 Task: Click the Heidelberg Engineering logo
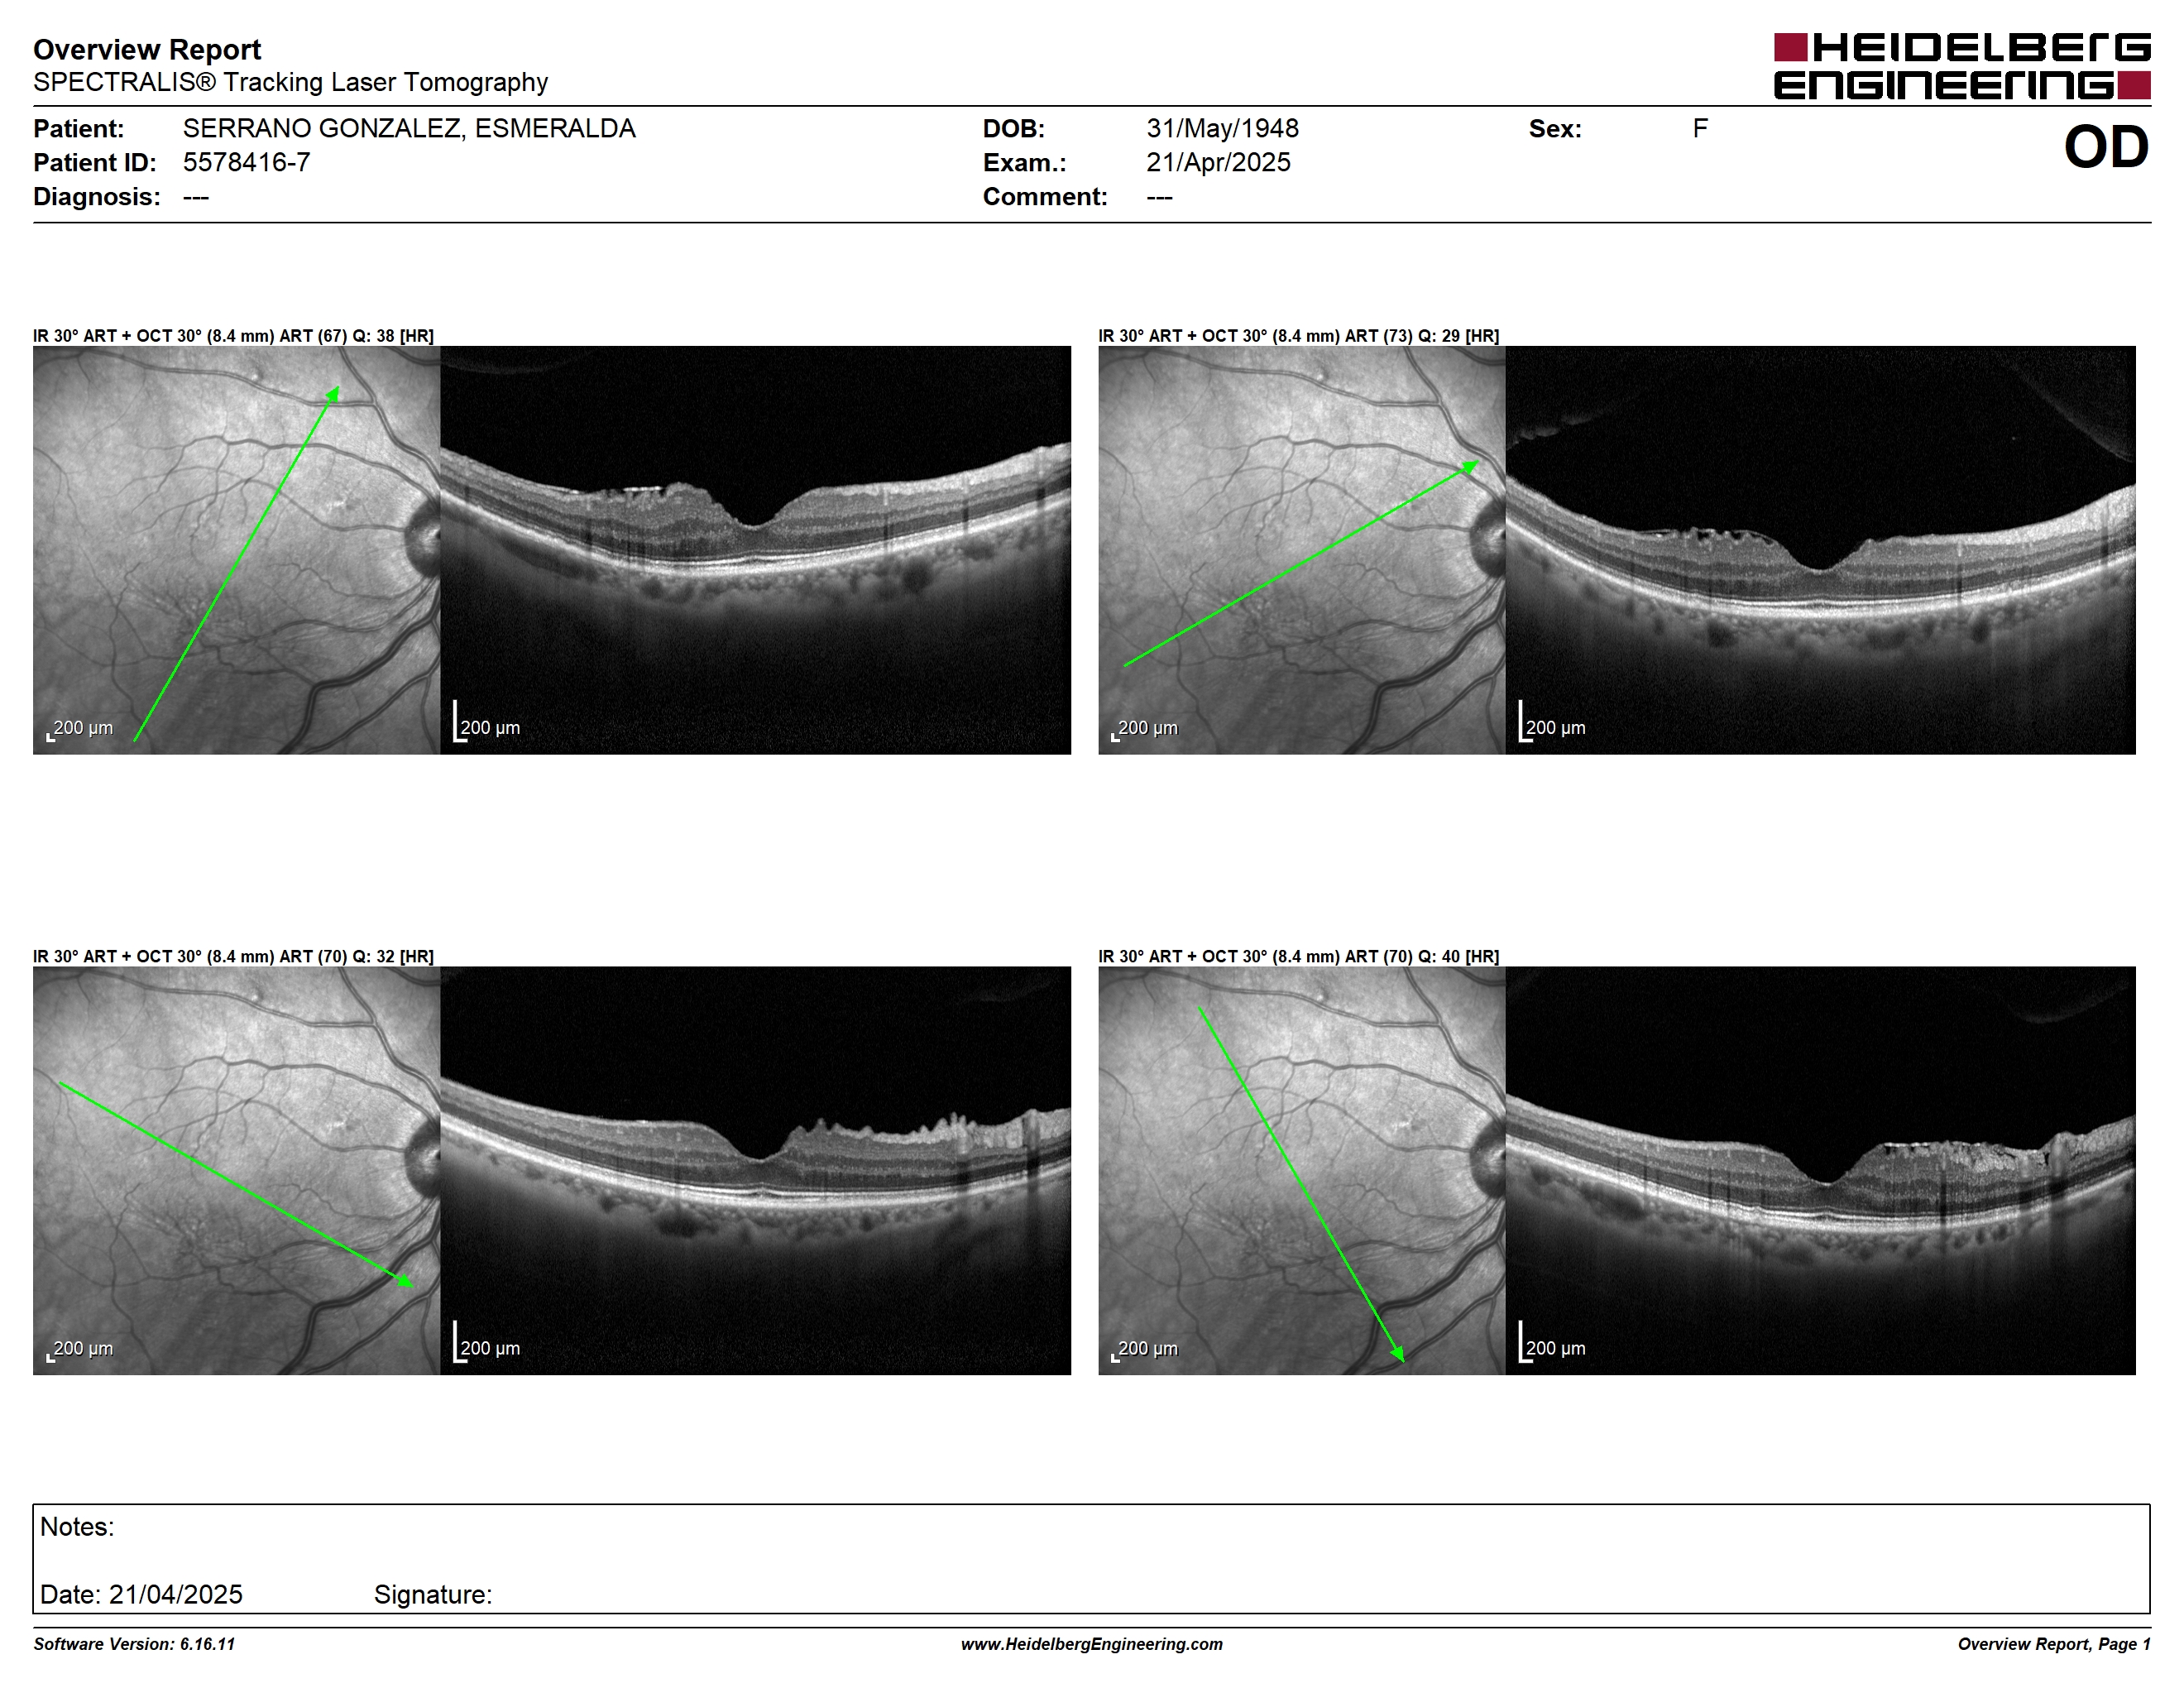pyautogui.click(x=1962, y=66)
